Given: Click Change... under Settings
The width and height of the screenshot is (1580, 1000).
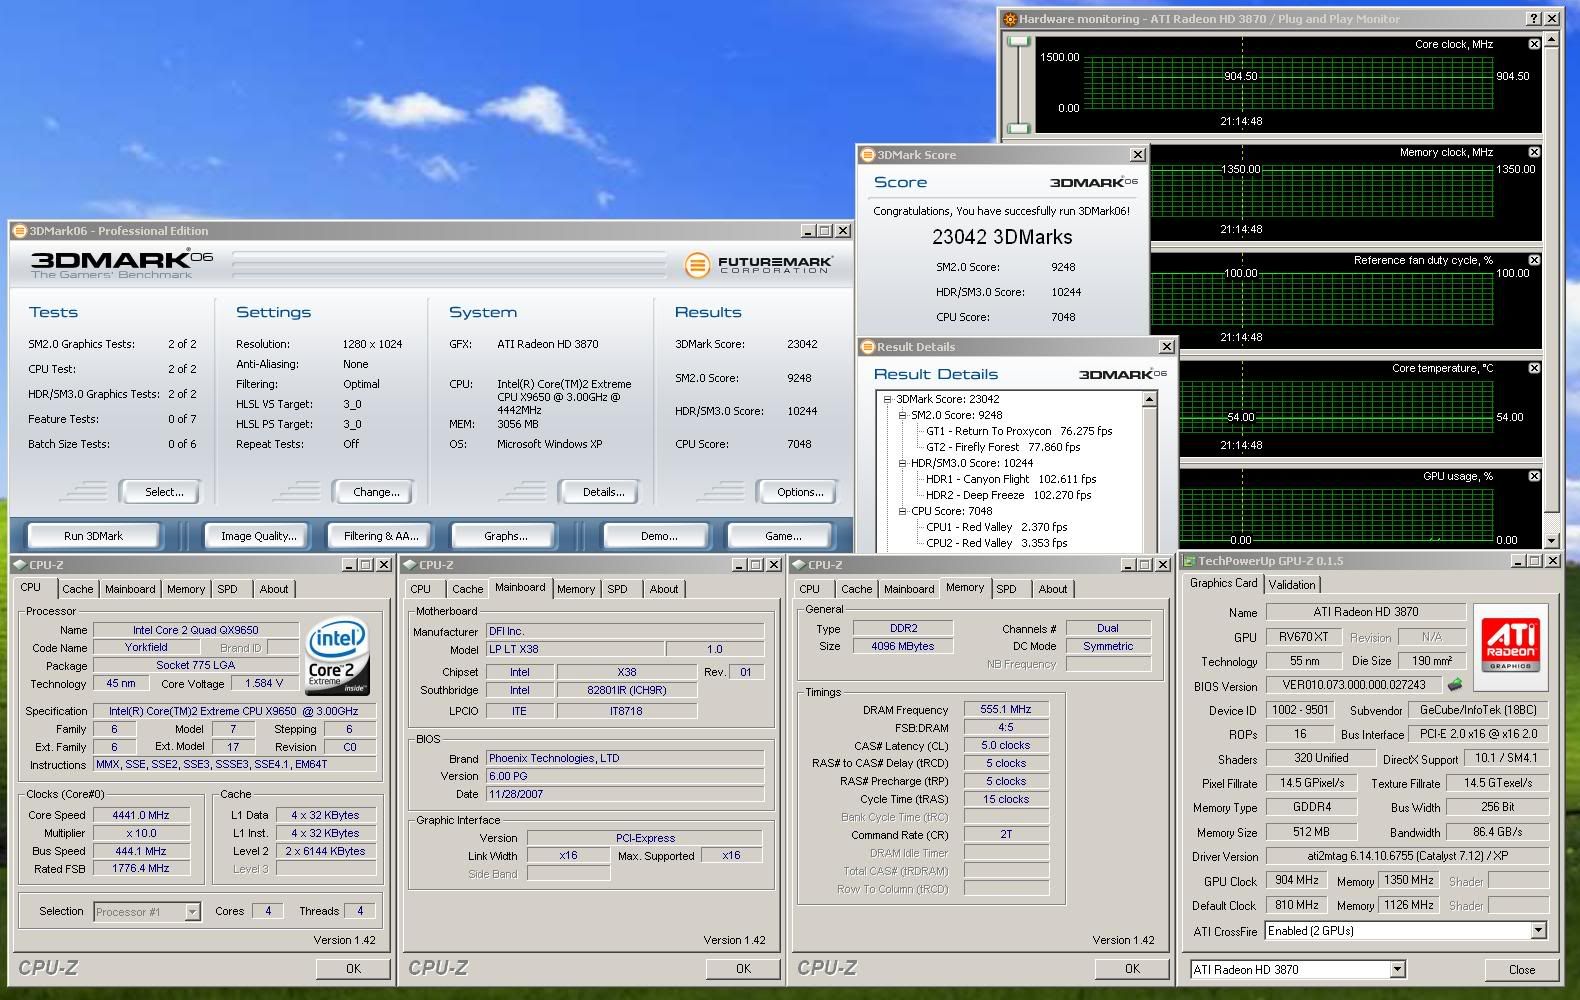Looking at the screenshot, I should 376,492.
